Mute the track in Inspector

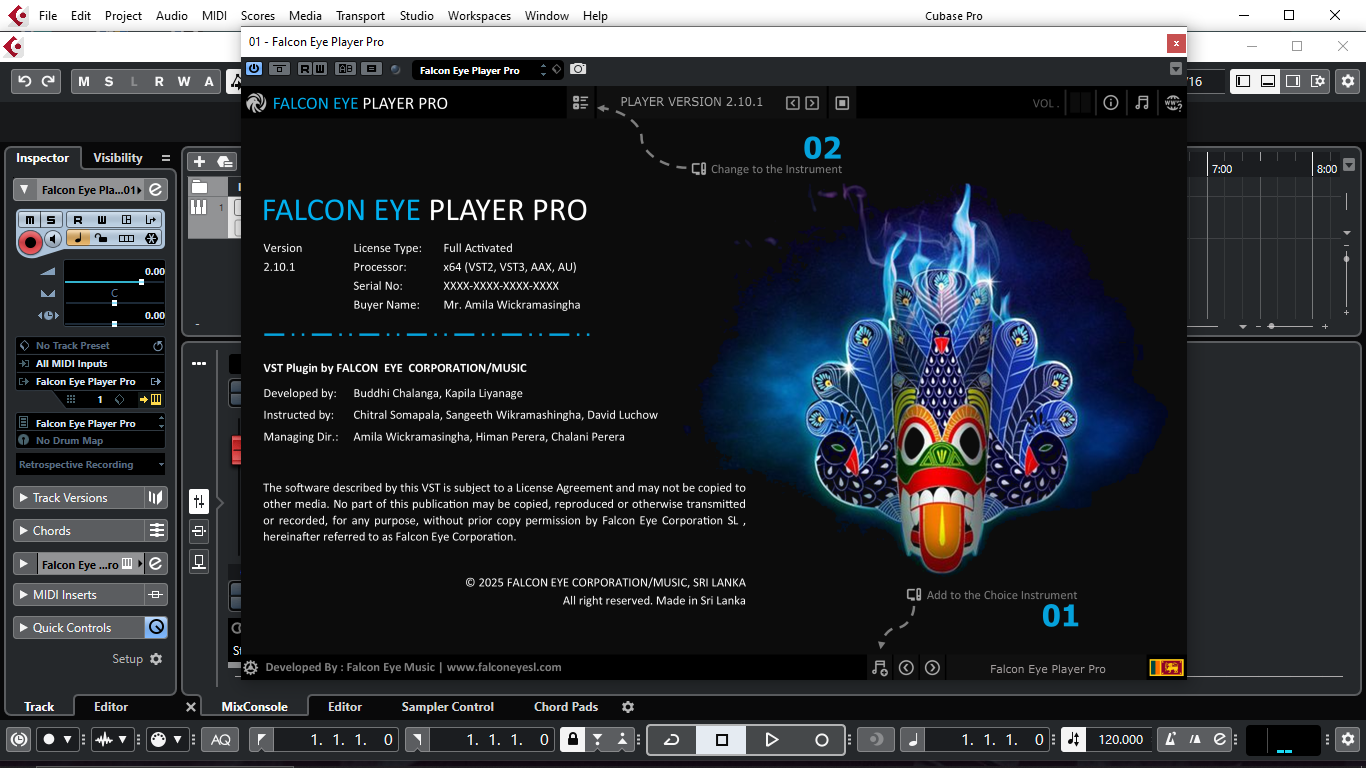point(30,219)
